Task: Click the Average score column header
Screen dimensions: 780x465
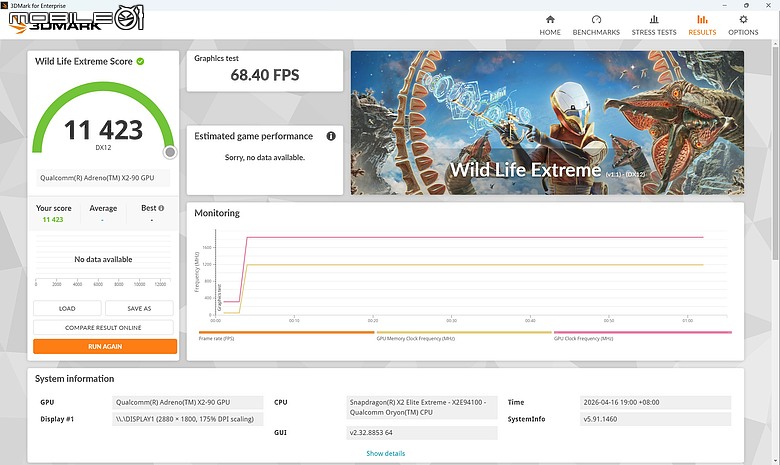Action: 103,208
